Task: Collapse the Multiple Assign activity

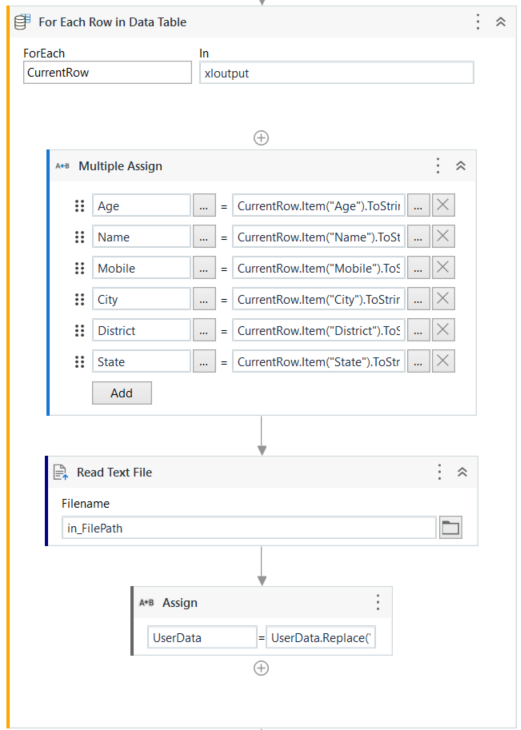Action: point(461,166)
